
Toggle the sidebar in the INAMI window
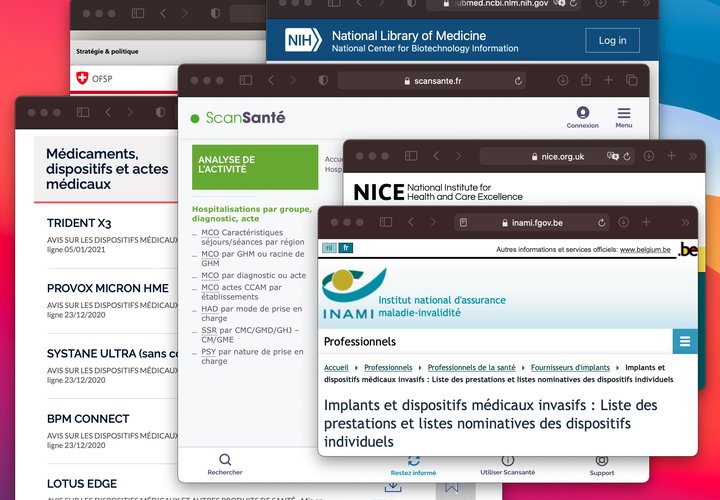[385, 222]
